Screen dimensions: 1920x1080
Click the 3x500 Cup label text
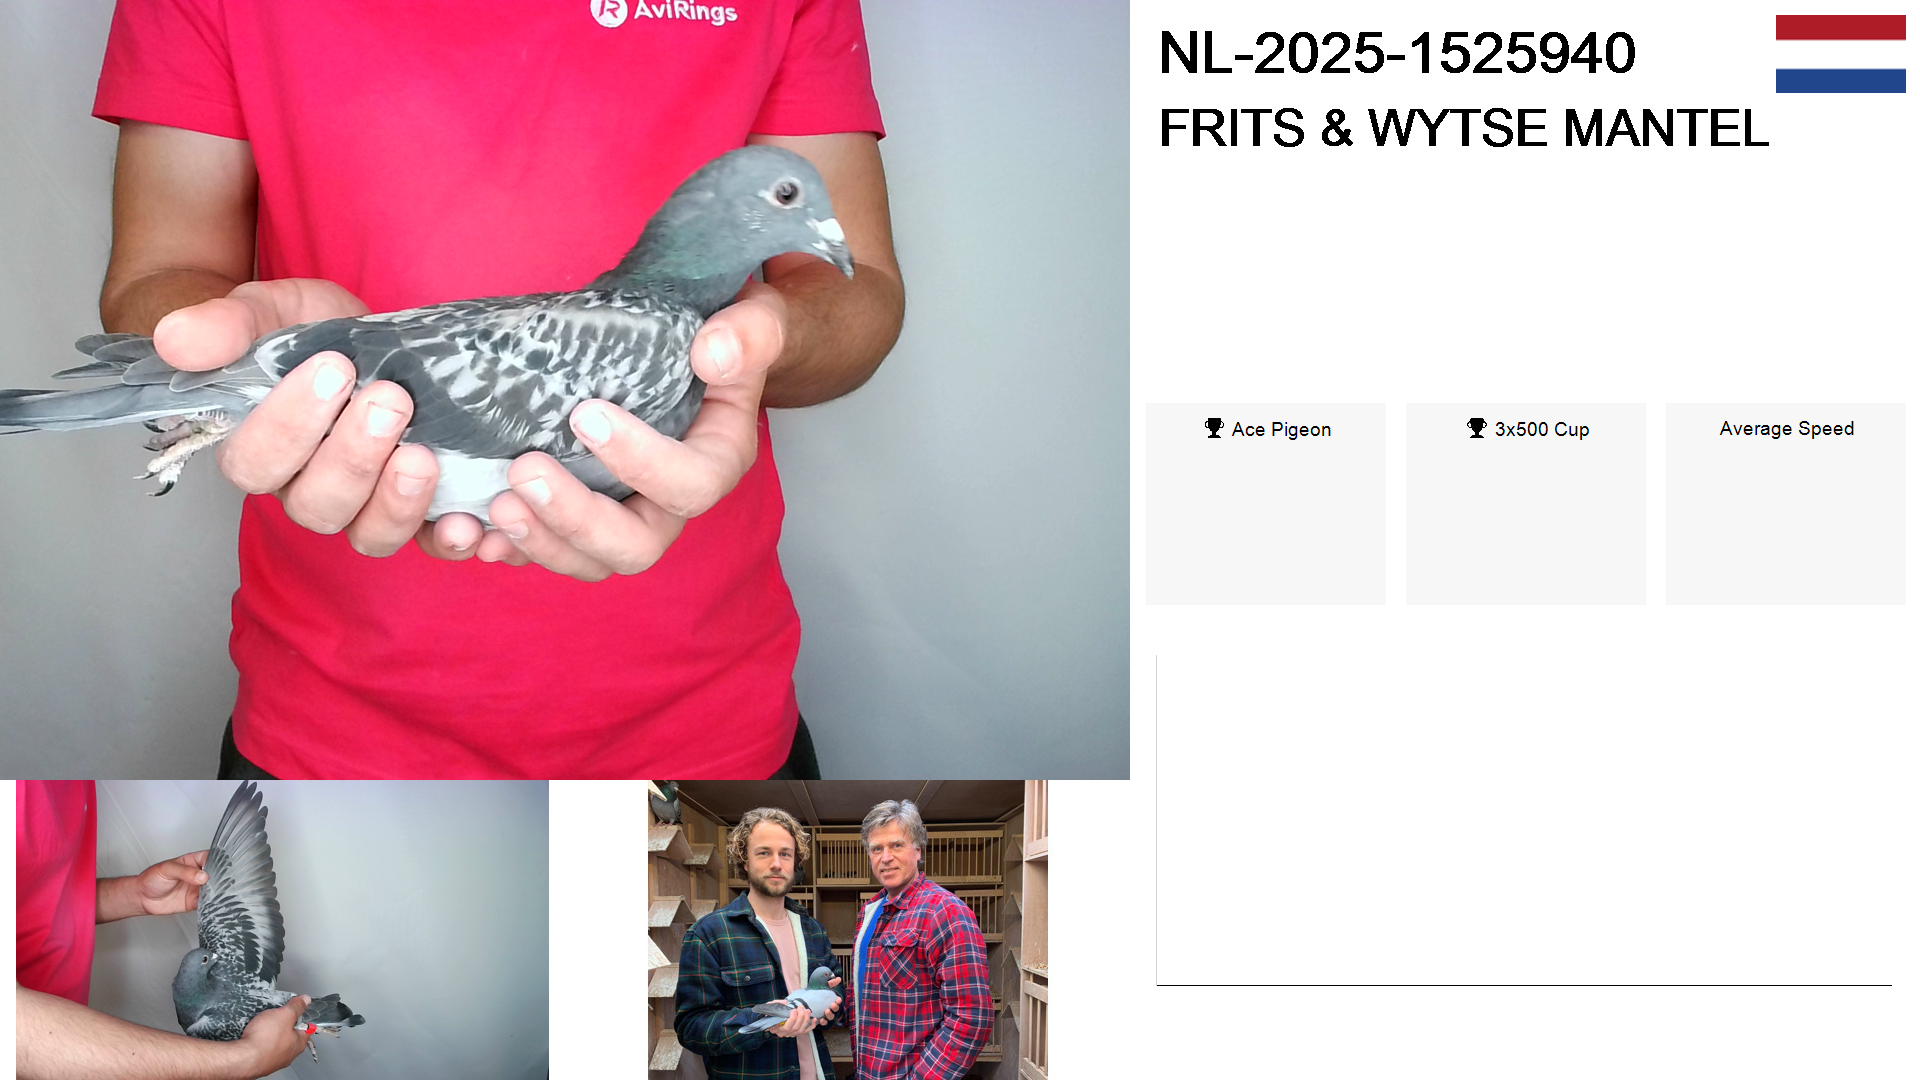[x=1542, y=429]
